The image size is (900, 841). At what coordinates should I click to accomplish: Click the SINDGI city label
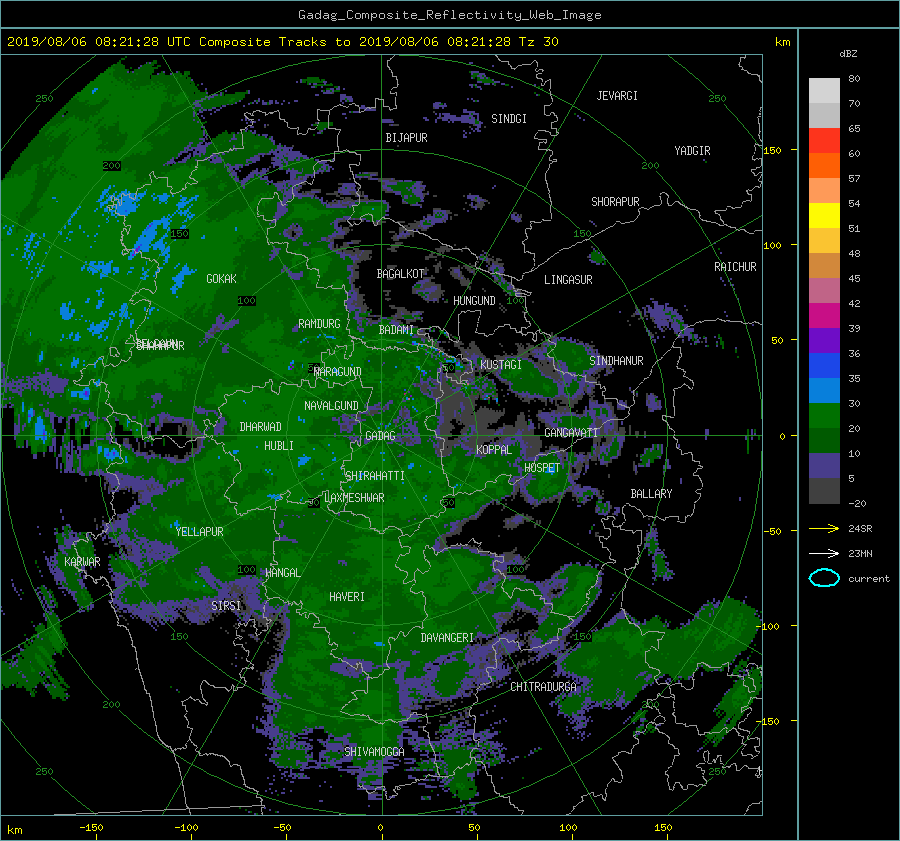pyautogui.click(x=509, y=119)
